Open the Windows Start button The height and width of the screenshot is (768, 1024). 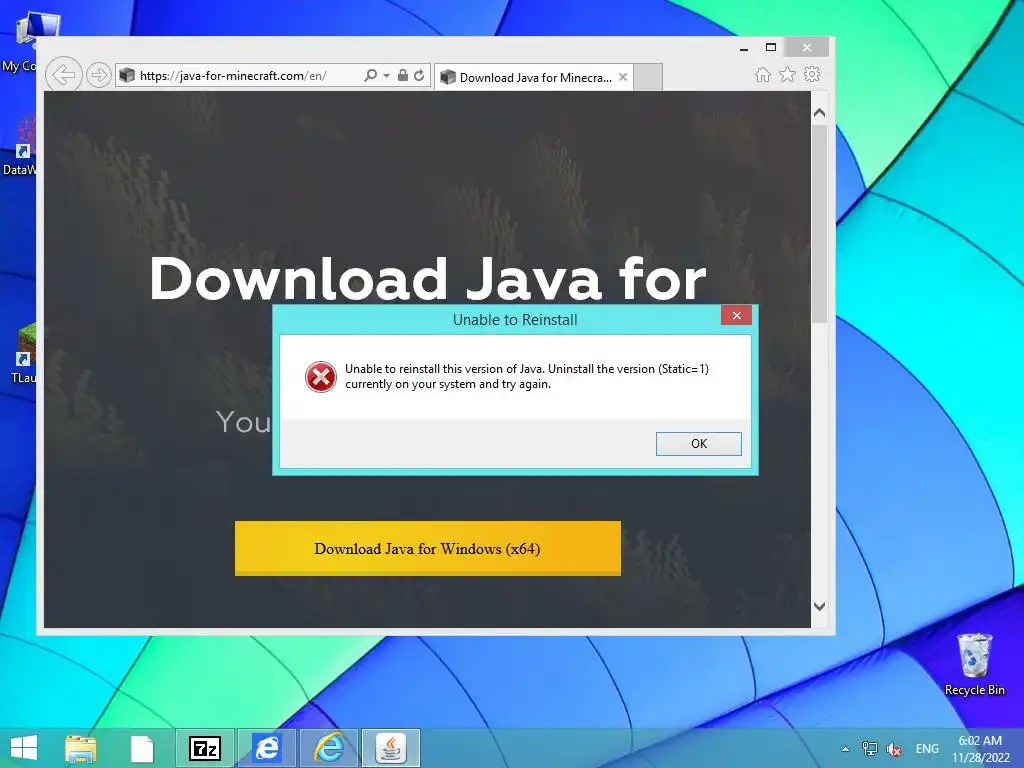pos(24,748)
